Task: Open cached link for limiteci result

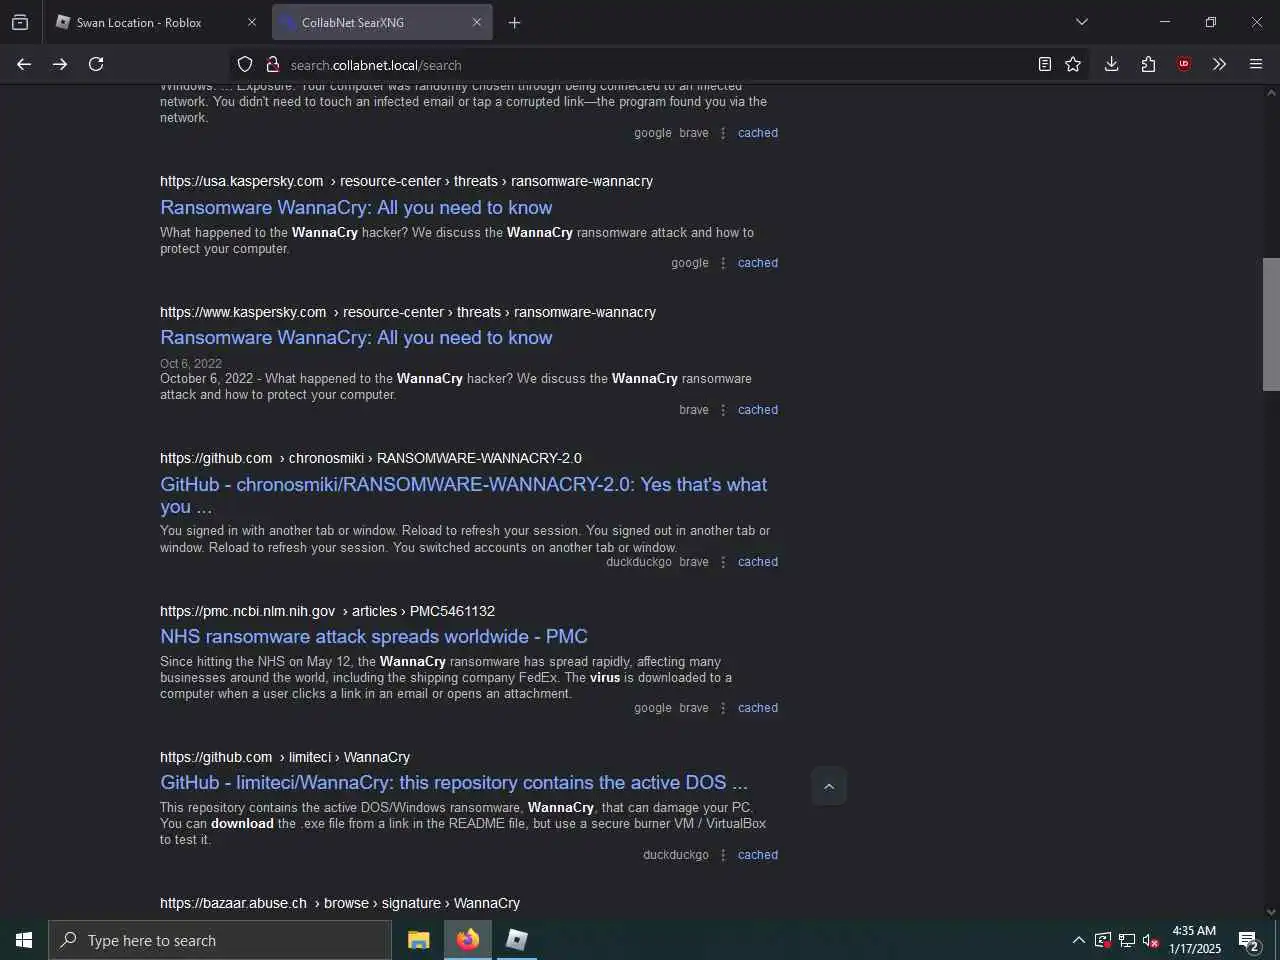Action: 758,855
